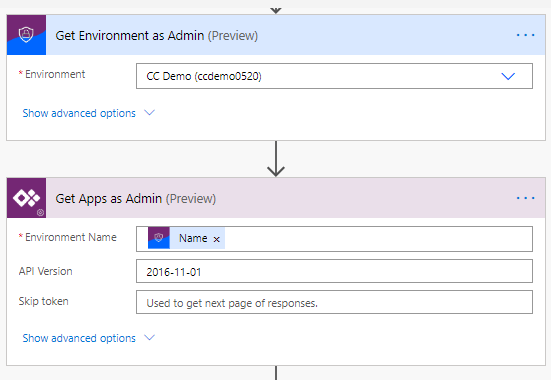
Task: Click the Power Apps admin connector diamond icon
Action: click(x=26, y=198)
